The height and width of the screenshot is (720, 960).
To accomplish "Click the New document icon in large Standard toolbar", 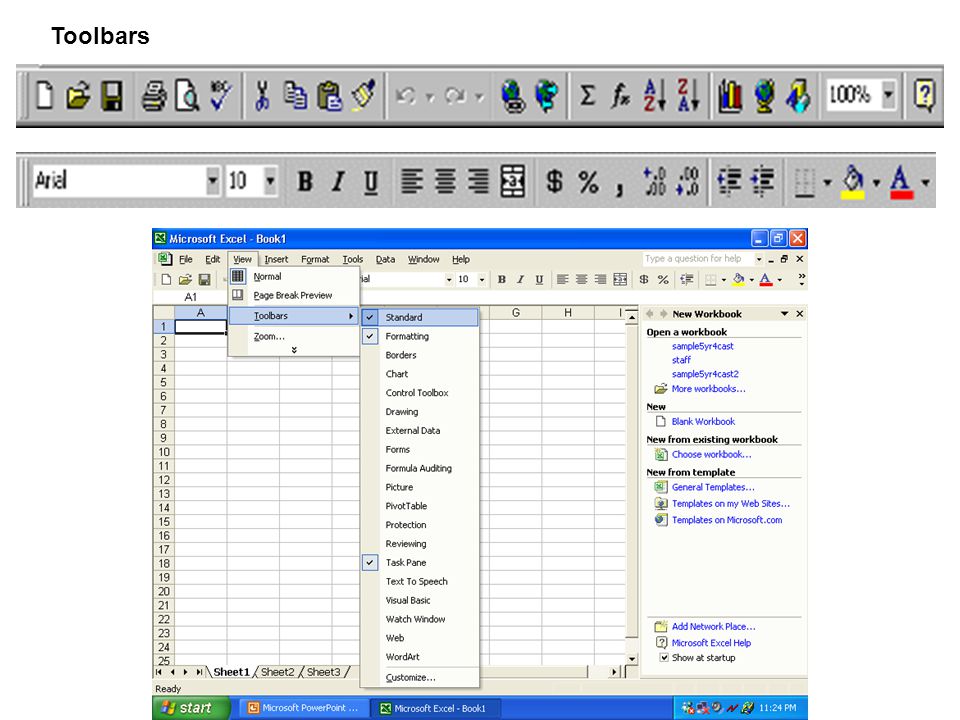I will (45, 96).
